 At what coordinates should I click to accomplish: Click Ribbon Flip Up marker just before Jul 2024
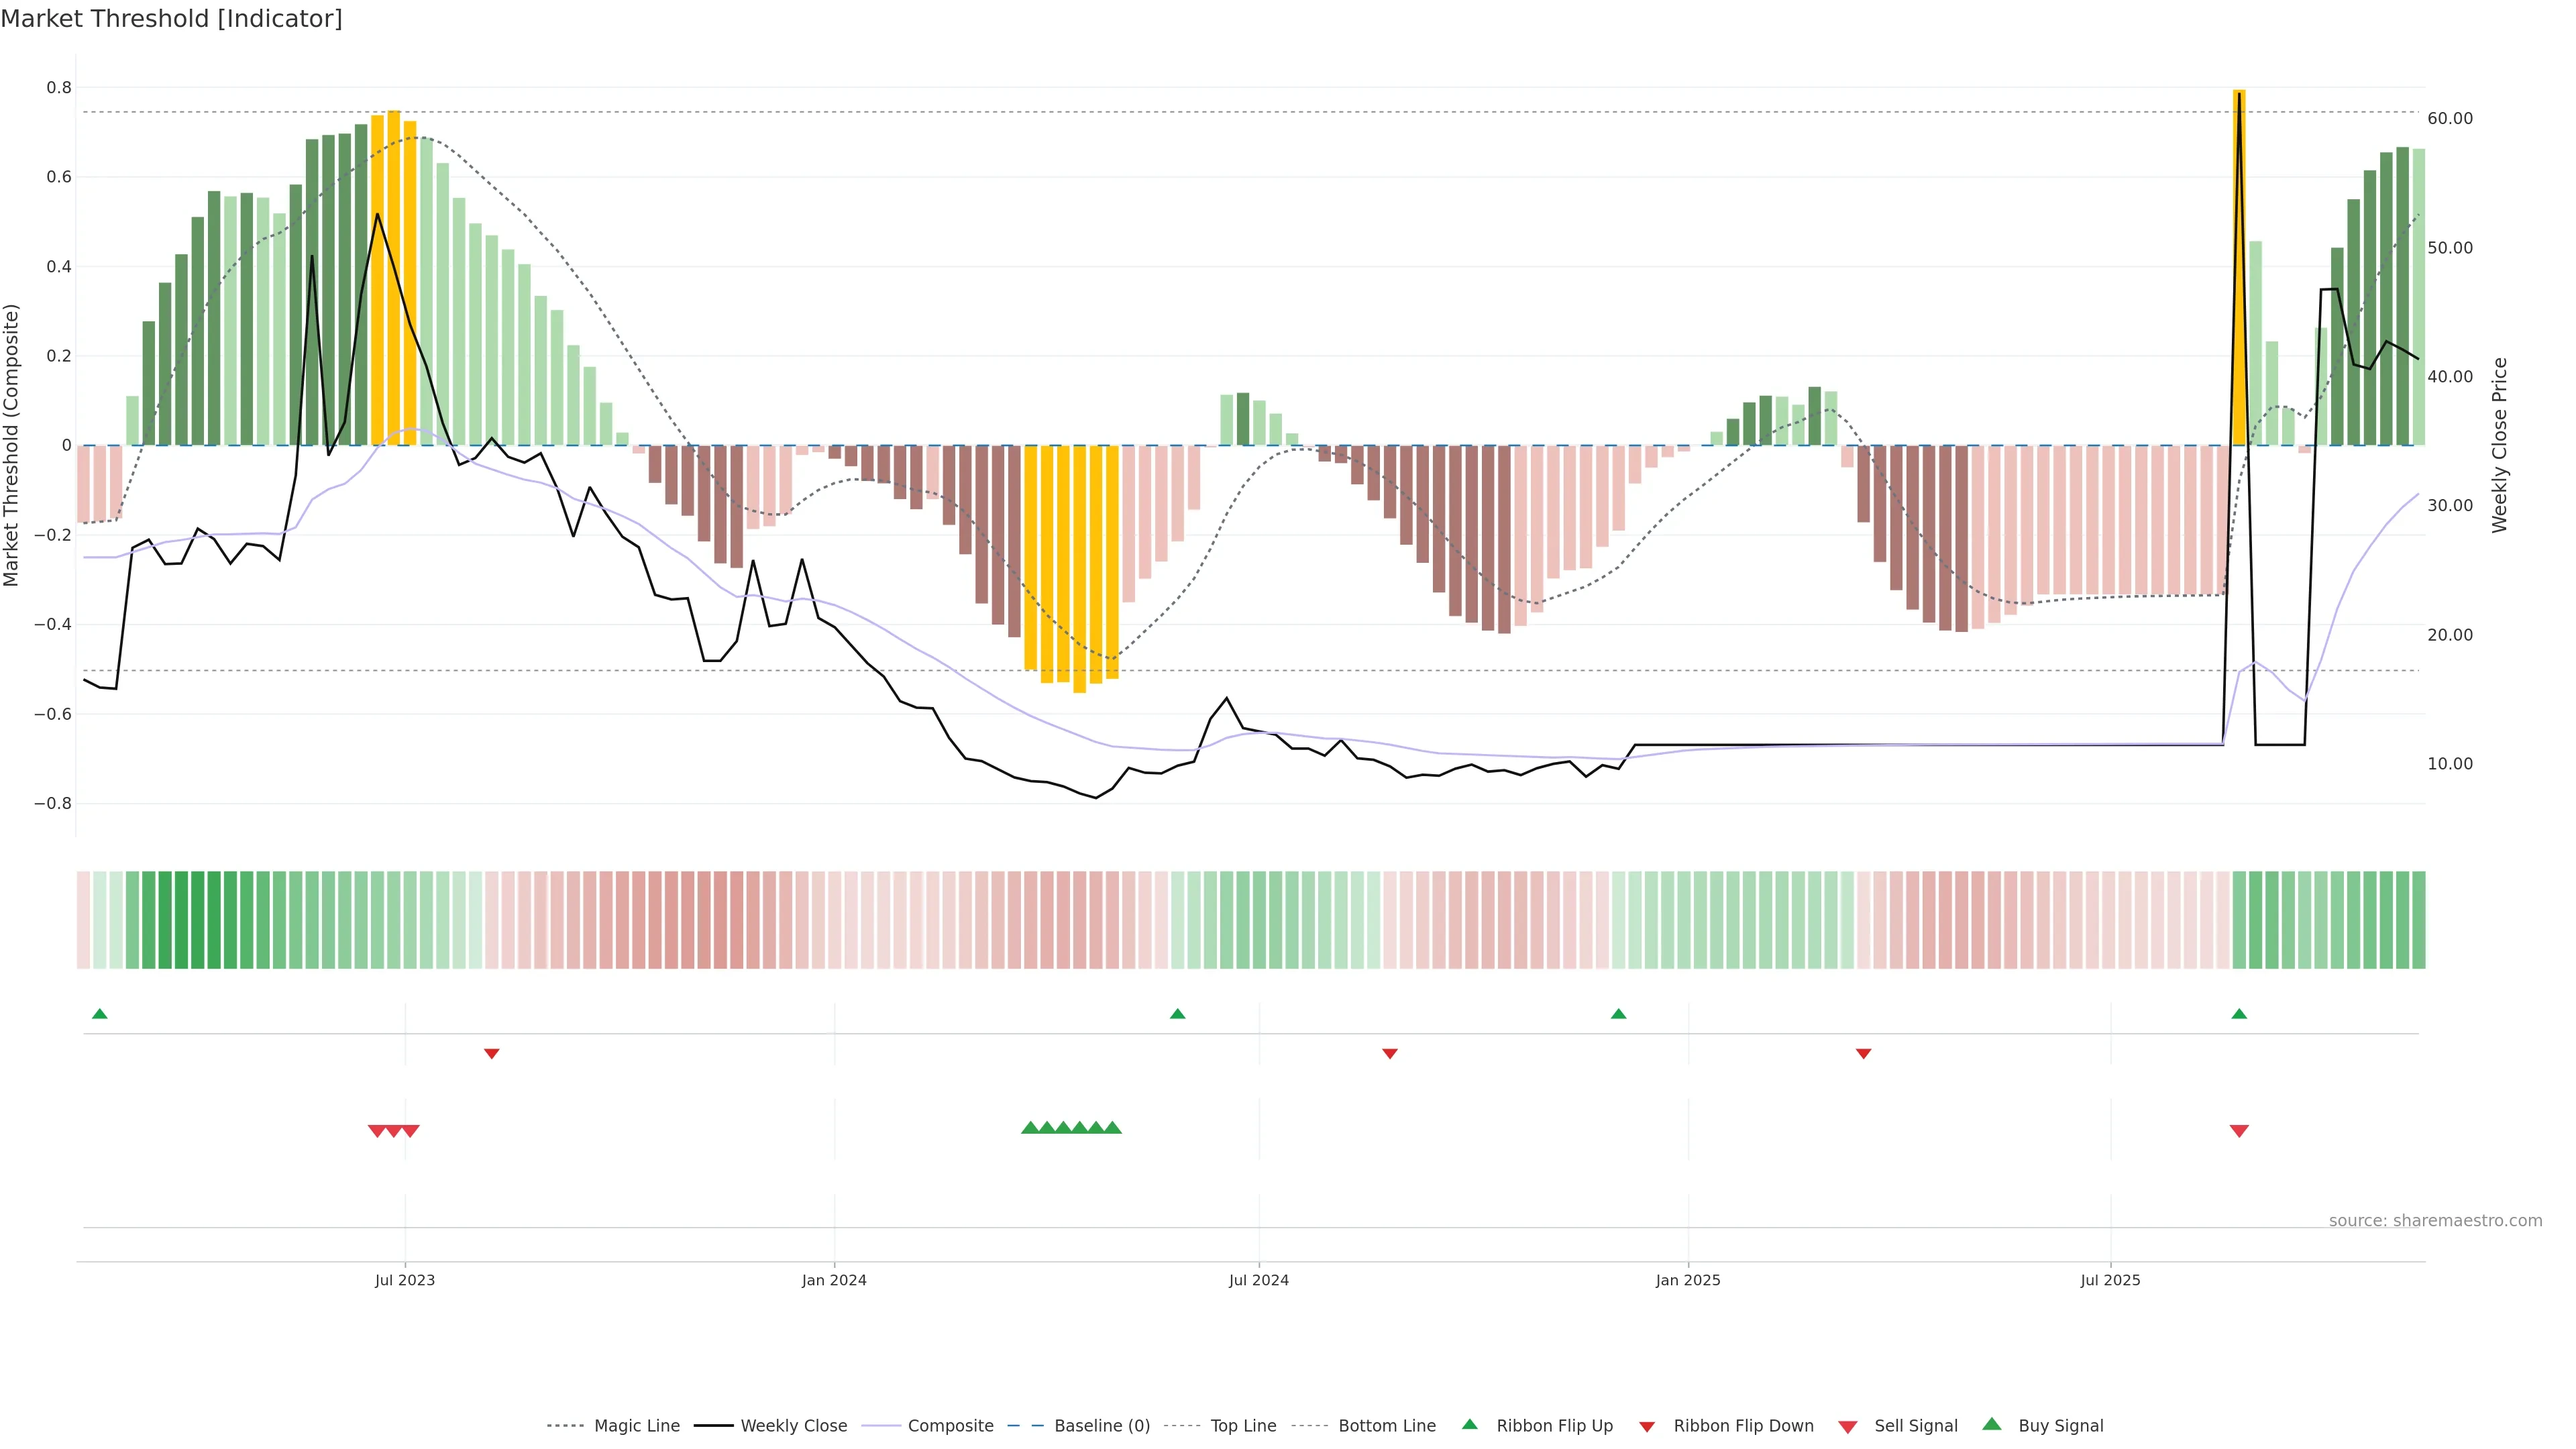tap(1177, 1014)
